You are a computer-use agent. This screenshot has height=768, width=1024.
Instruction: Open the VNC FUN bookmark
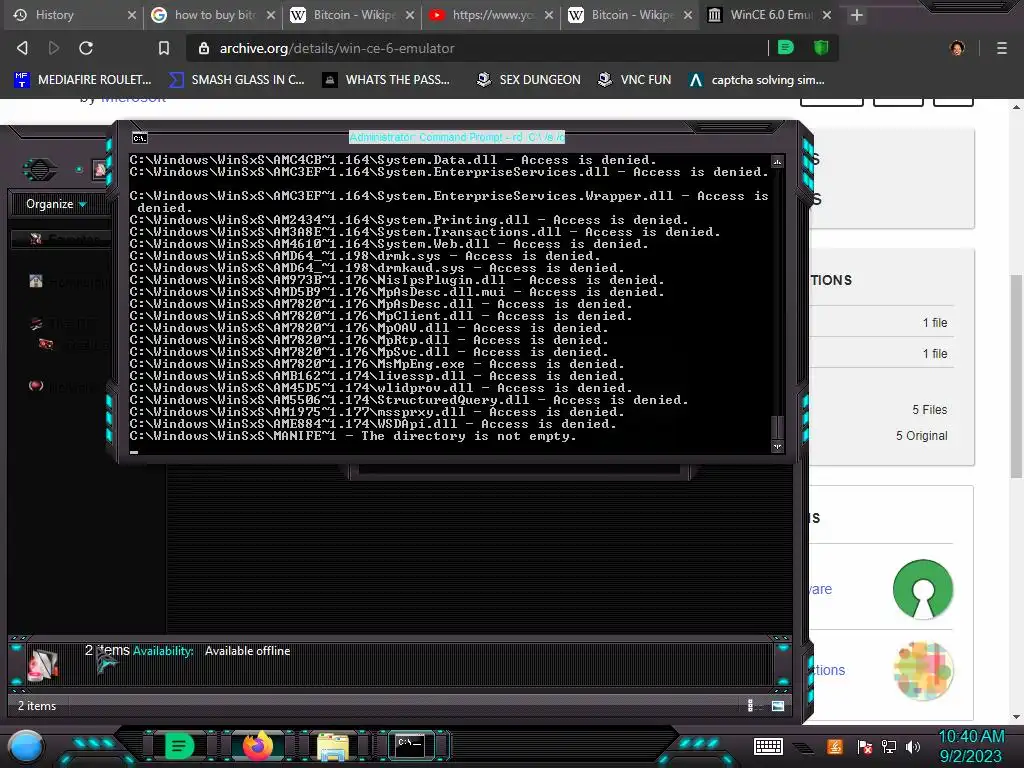click(x=635, y=80)
